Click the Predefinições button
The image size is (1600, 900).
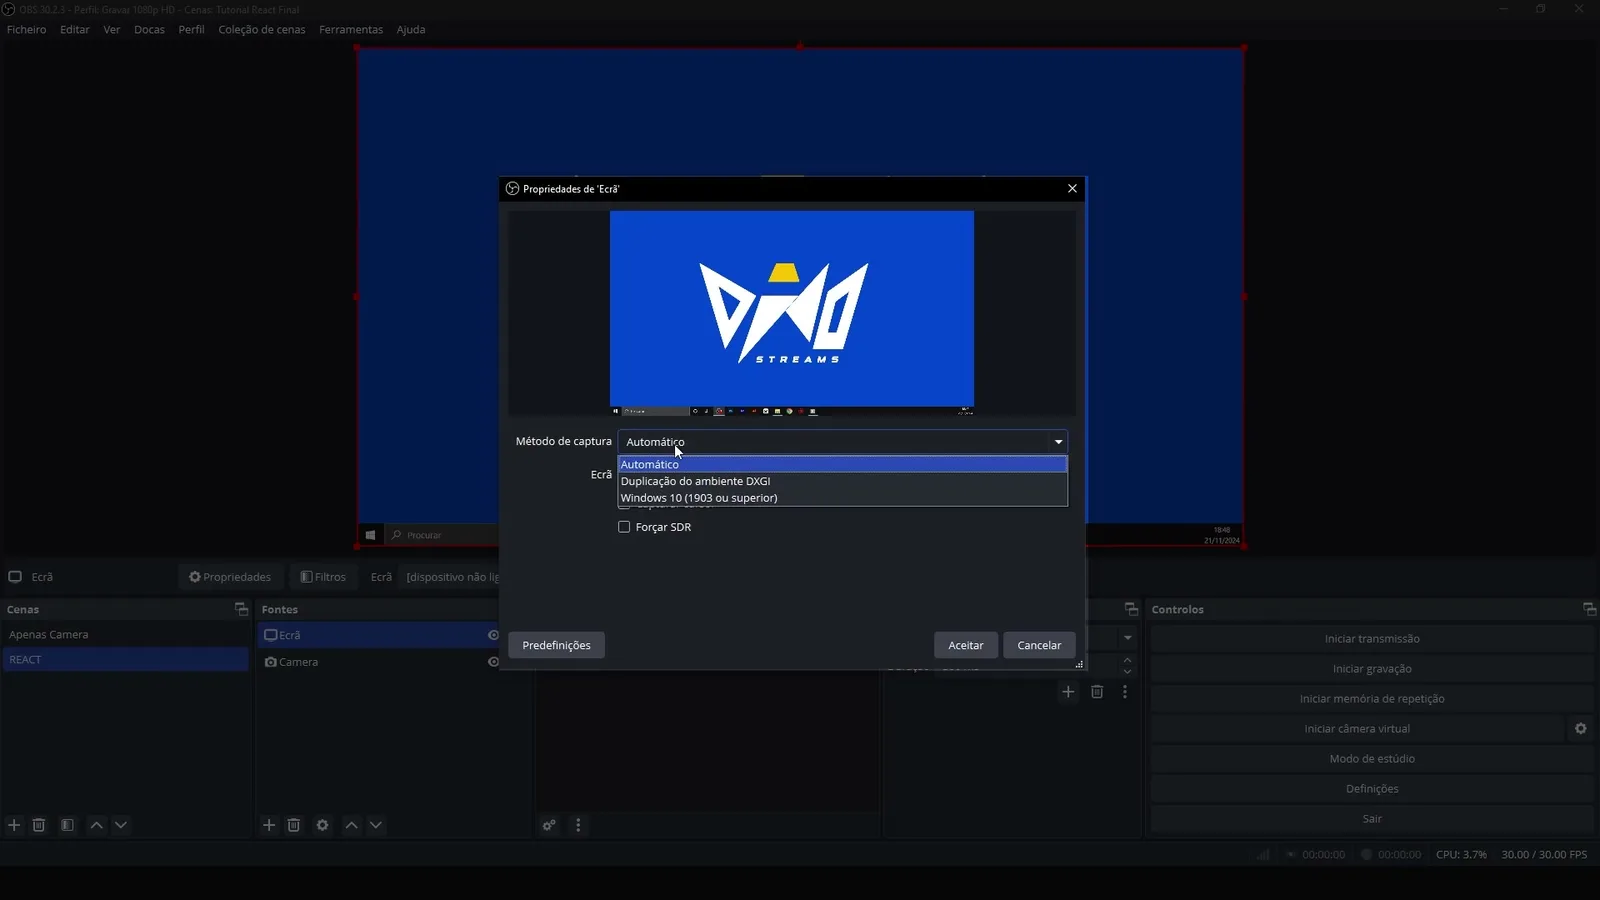click(556, 645)
